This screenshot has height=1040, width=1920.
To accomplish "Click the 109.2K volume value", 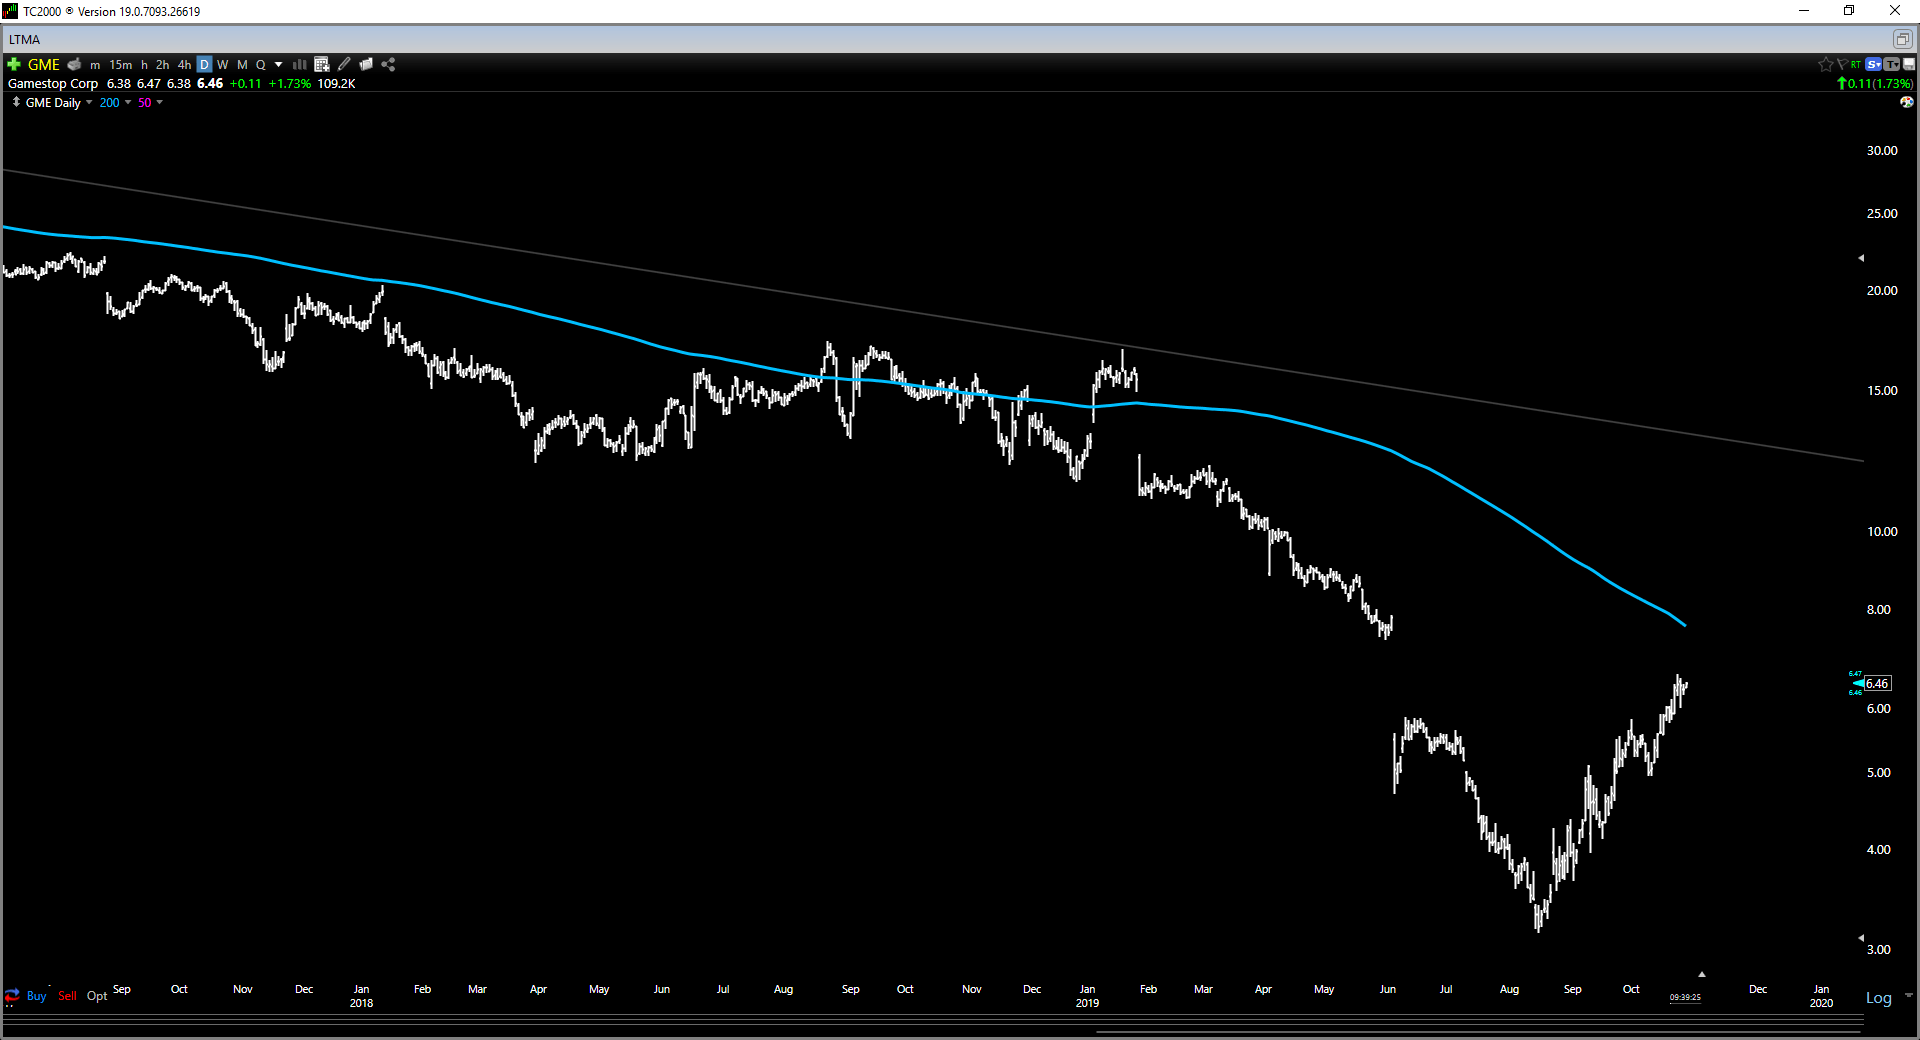I will point(337,83).
